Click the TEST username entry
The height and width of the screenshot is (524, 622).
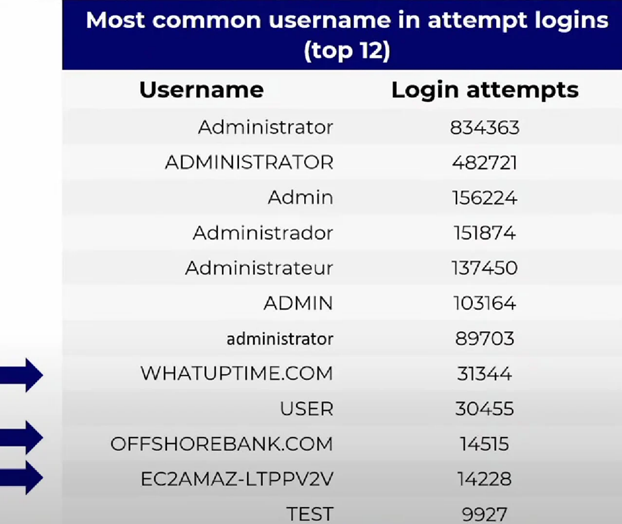click(x=309, y=515)
